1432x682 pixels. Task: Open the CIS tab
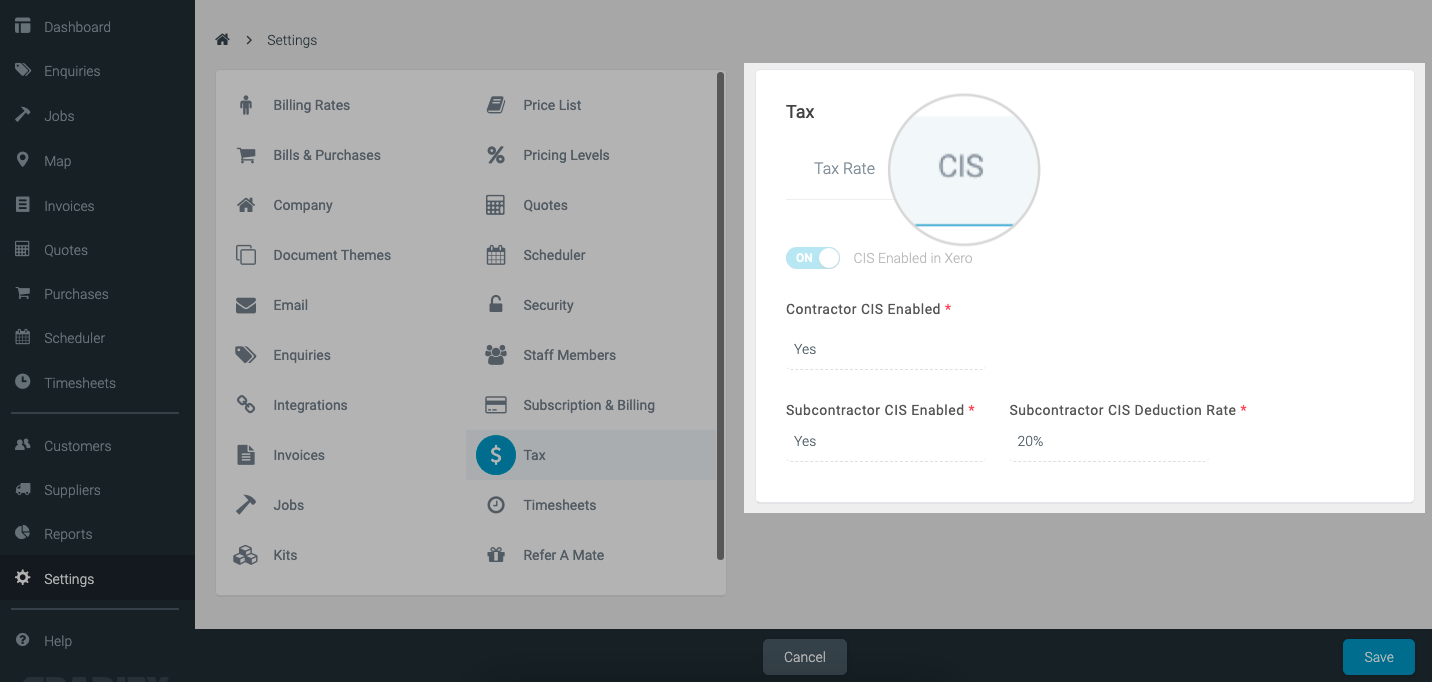961,167
